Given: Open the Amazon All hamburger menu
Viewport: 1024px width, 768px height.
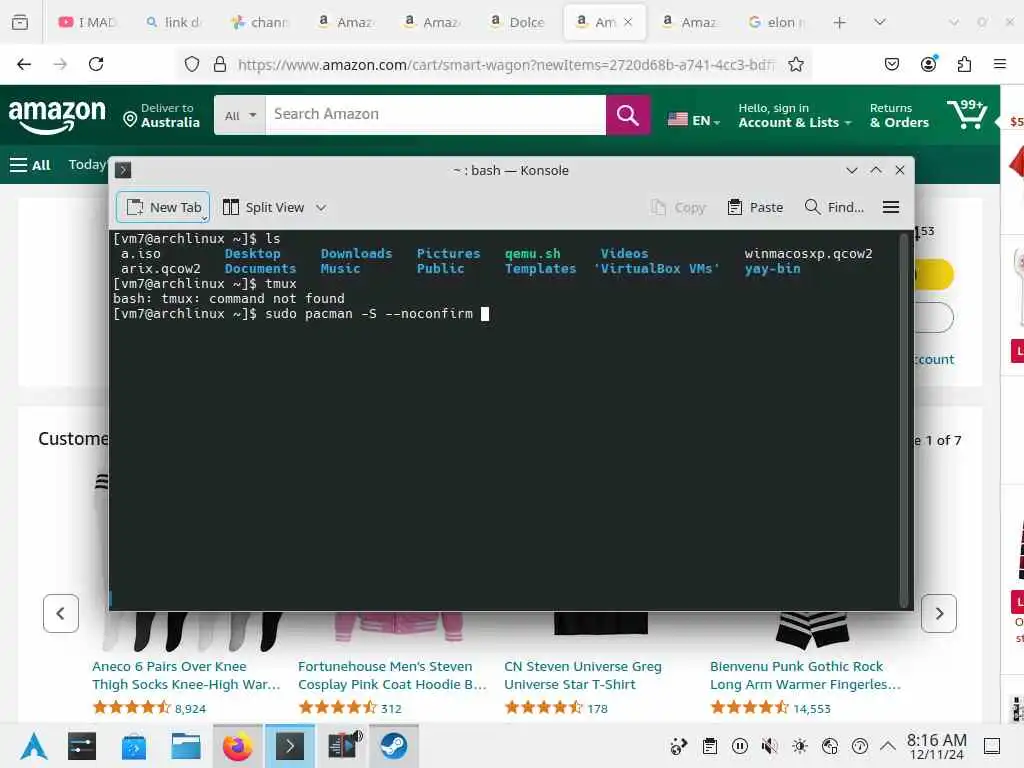Looking at the screenshot, I should click(x=30, y=165).
